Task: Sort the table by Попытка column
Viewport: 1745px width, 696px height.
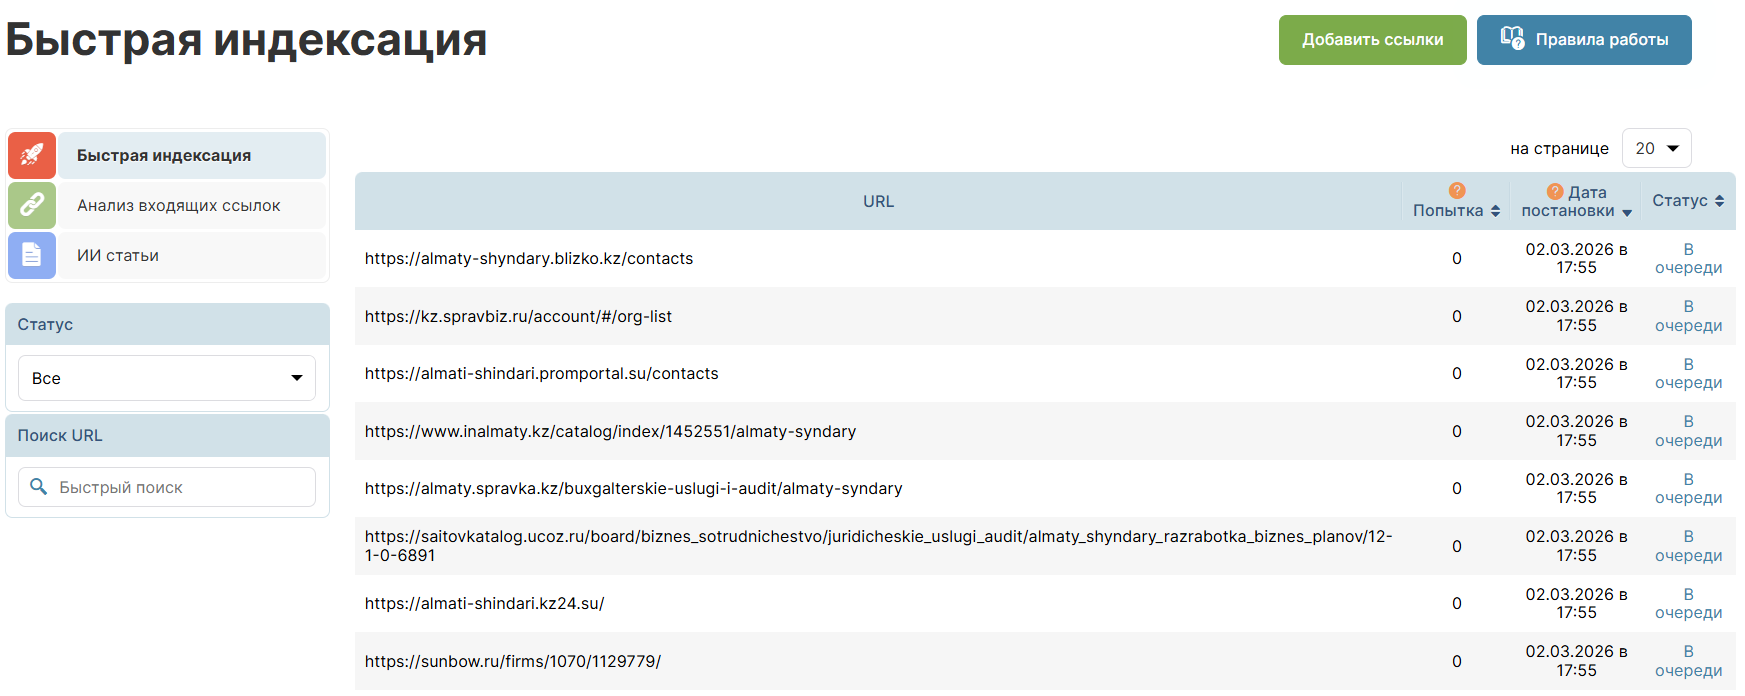Action: [x=1456, y=211]
